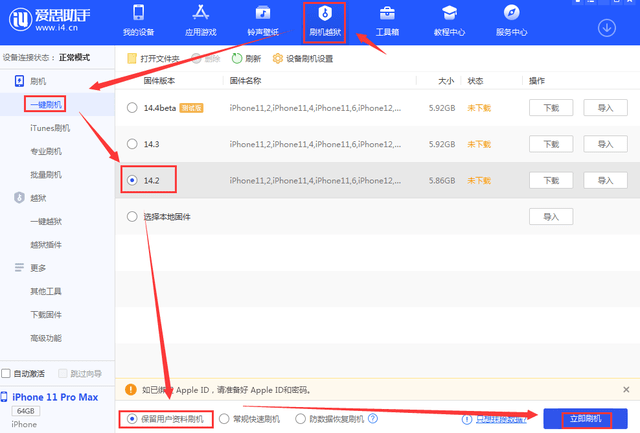Download the 14.4beta firmware

point(551,108)
